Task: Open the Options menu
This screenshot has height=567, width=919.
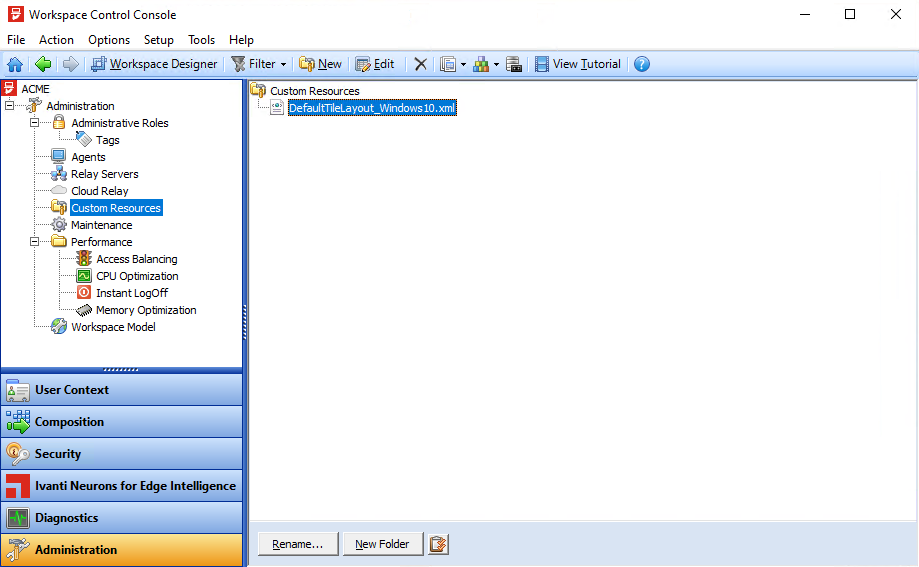Action: pyautogui.click(x=109, y=40)
